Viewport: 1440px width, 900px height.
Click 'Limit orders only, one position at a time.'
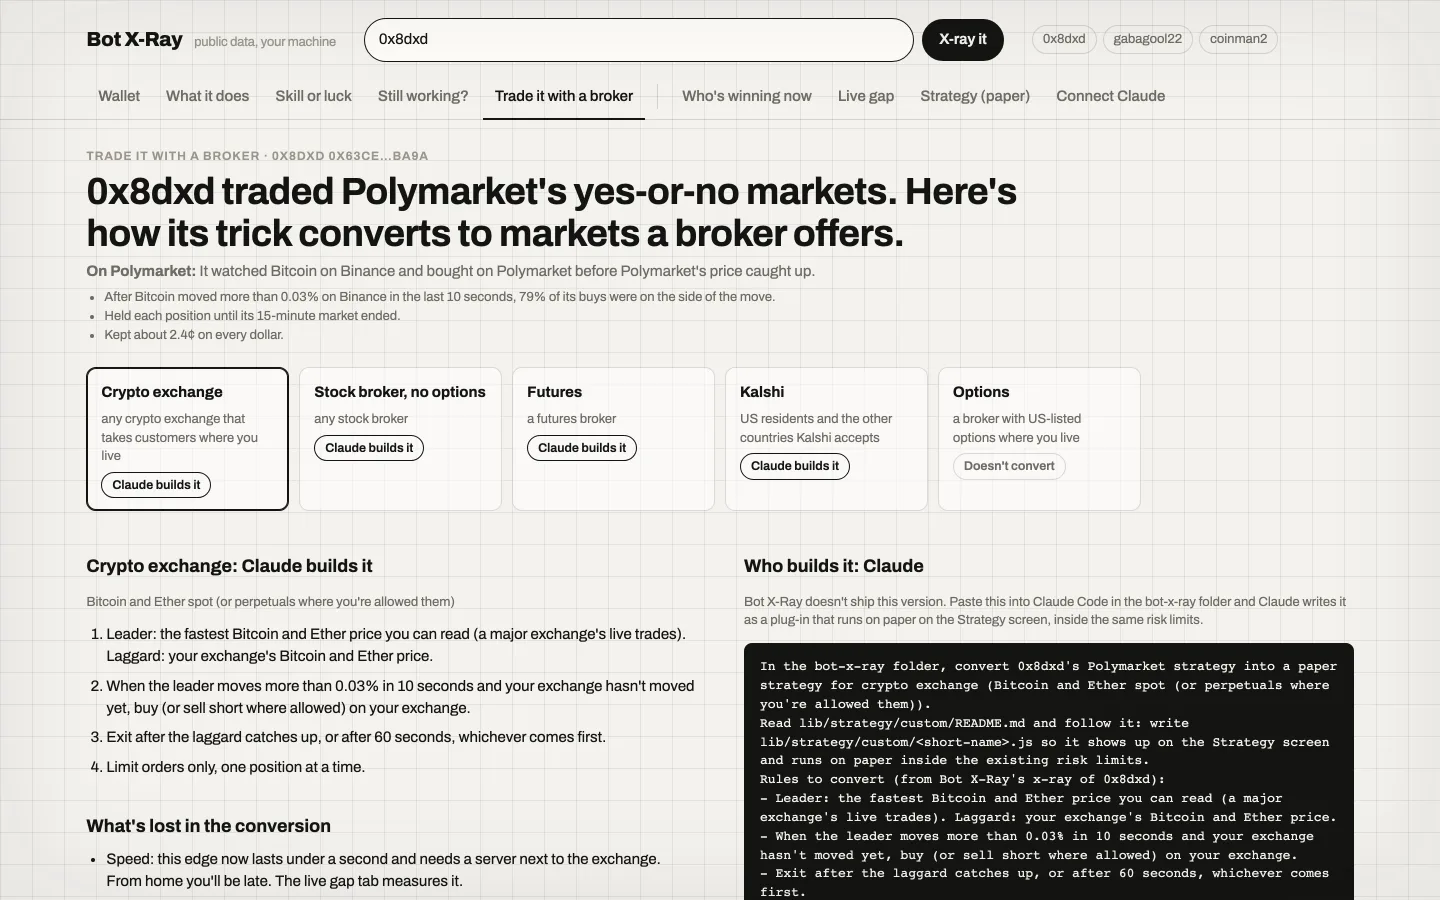coord(235,767)
